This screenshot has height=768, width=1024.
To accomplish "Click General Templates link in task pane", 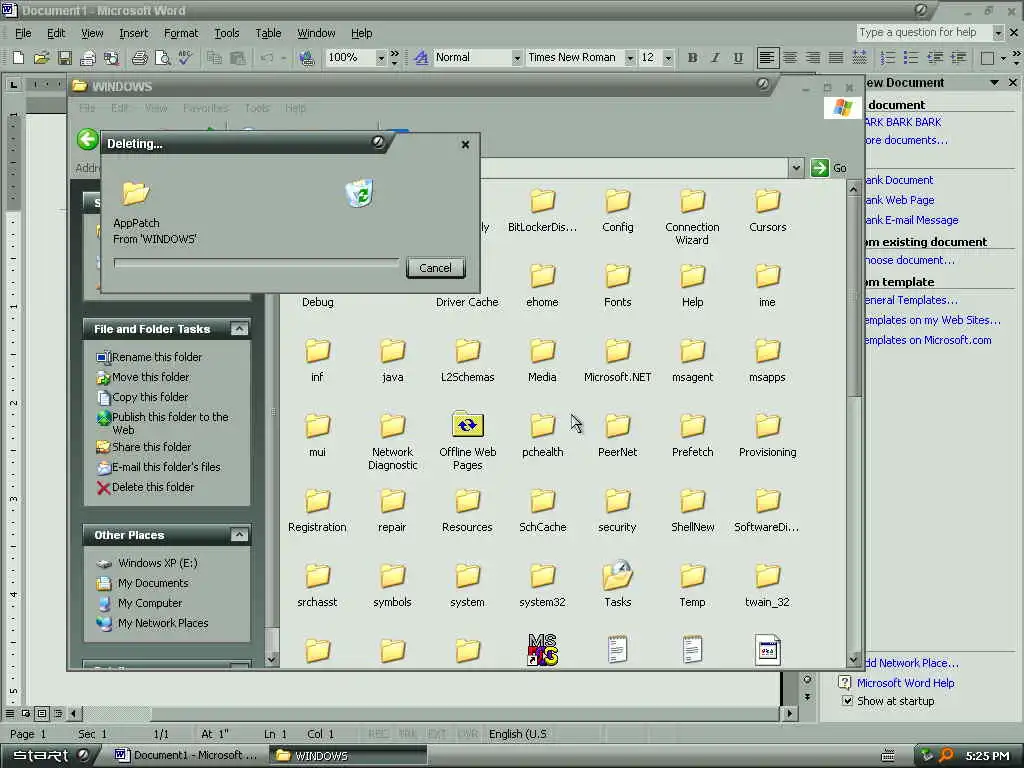I will click(x=910, y=300).
